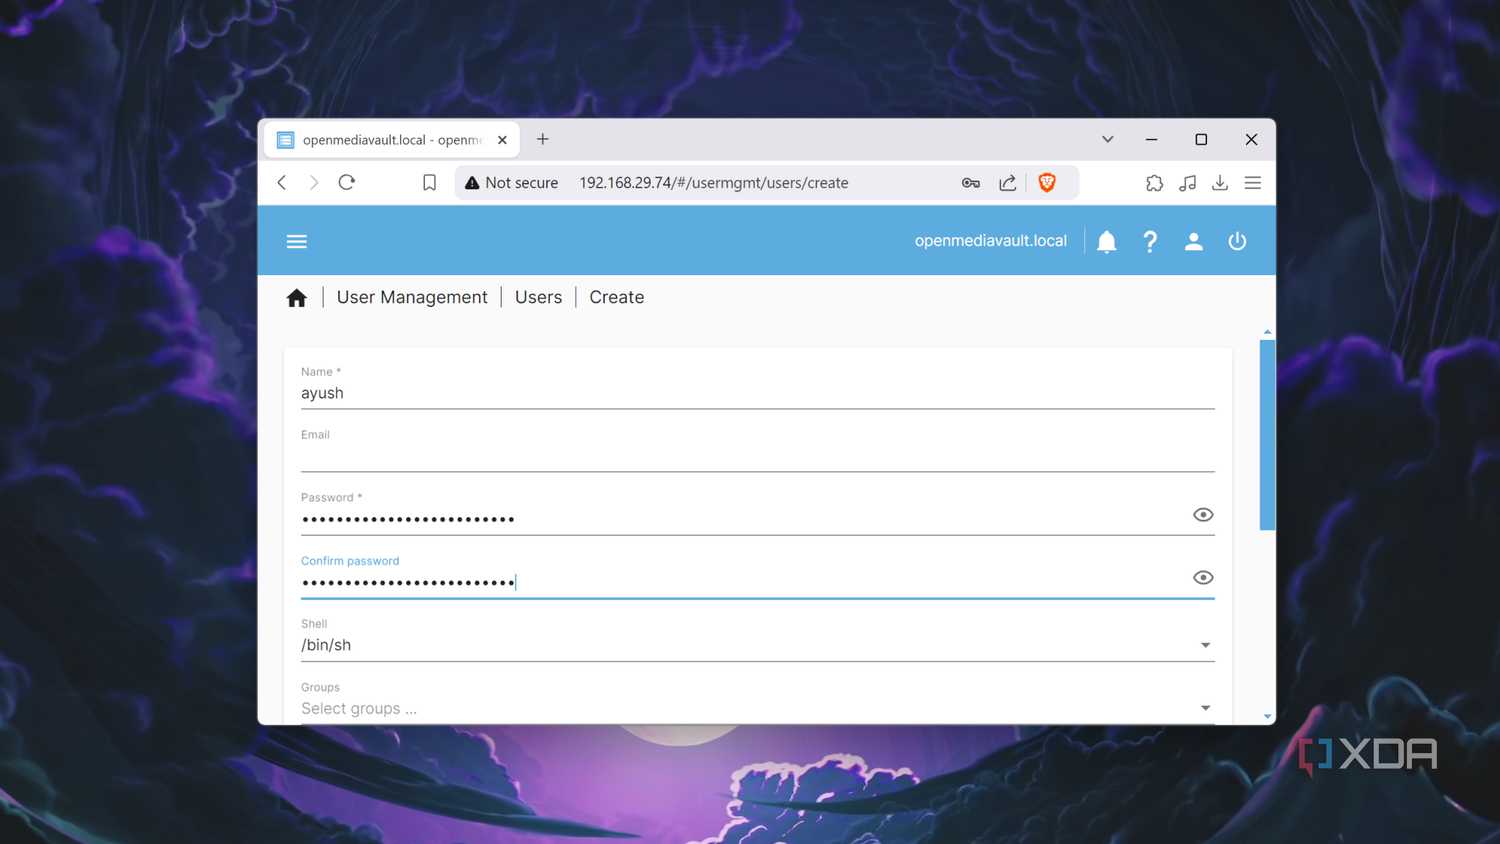Click the Name input field

click(x=757, y=393)
